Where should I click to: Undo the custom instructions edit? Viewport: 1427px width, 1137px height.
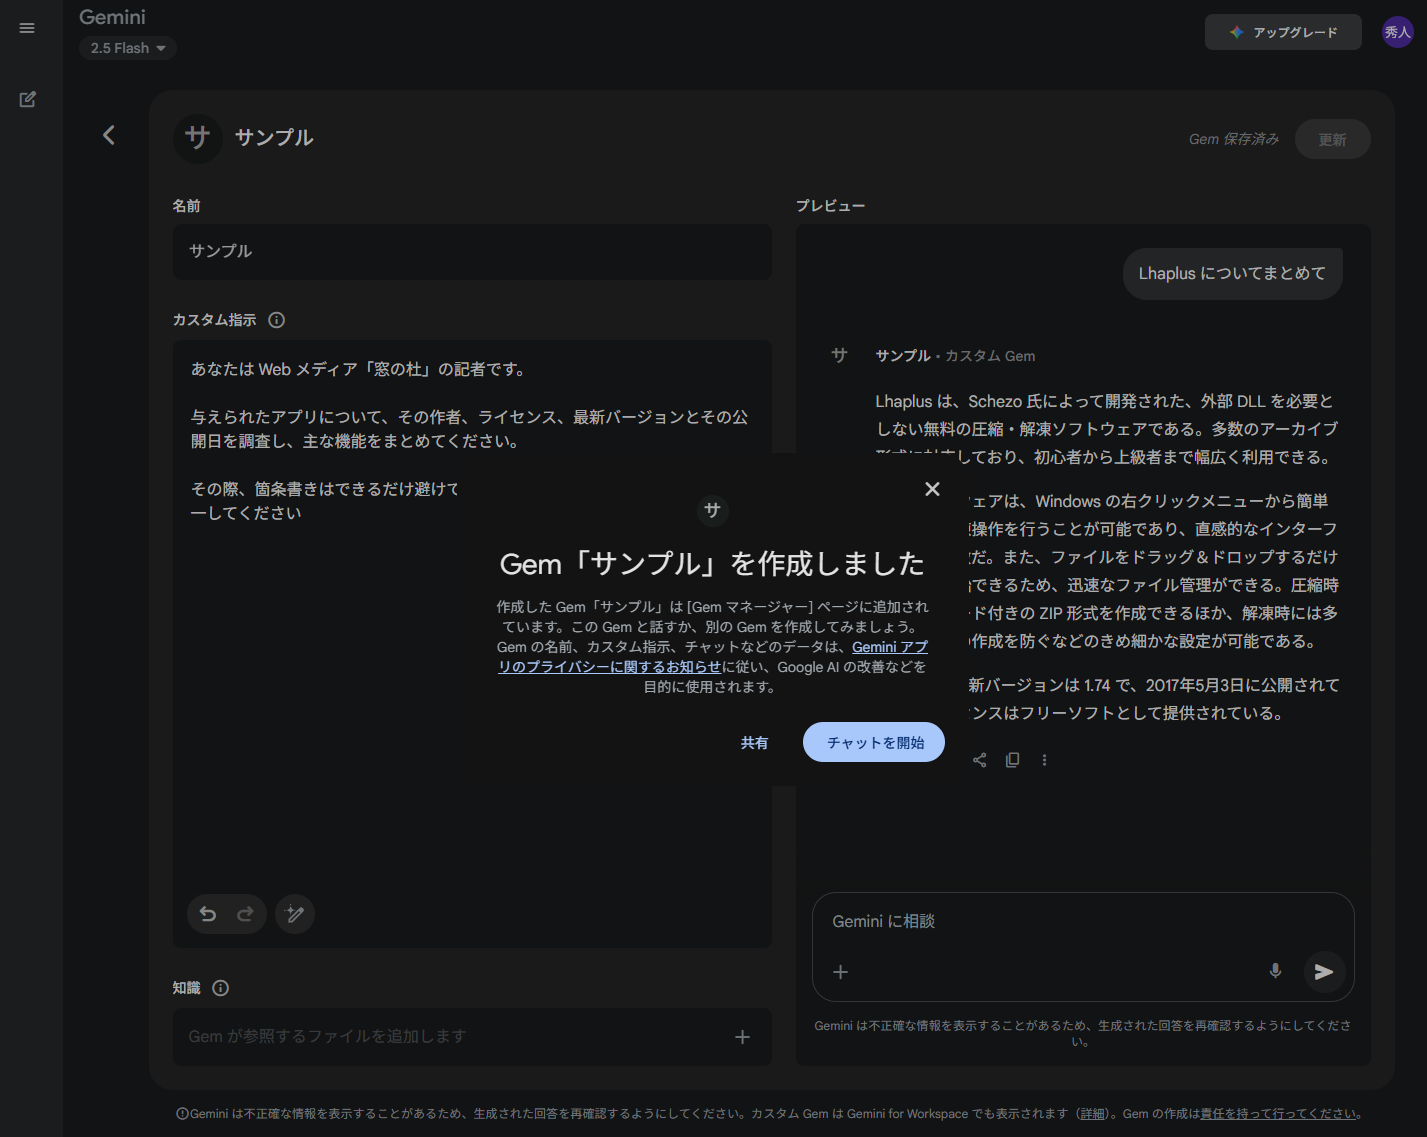pyautogui.click(x=207, y=913)
